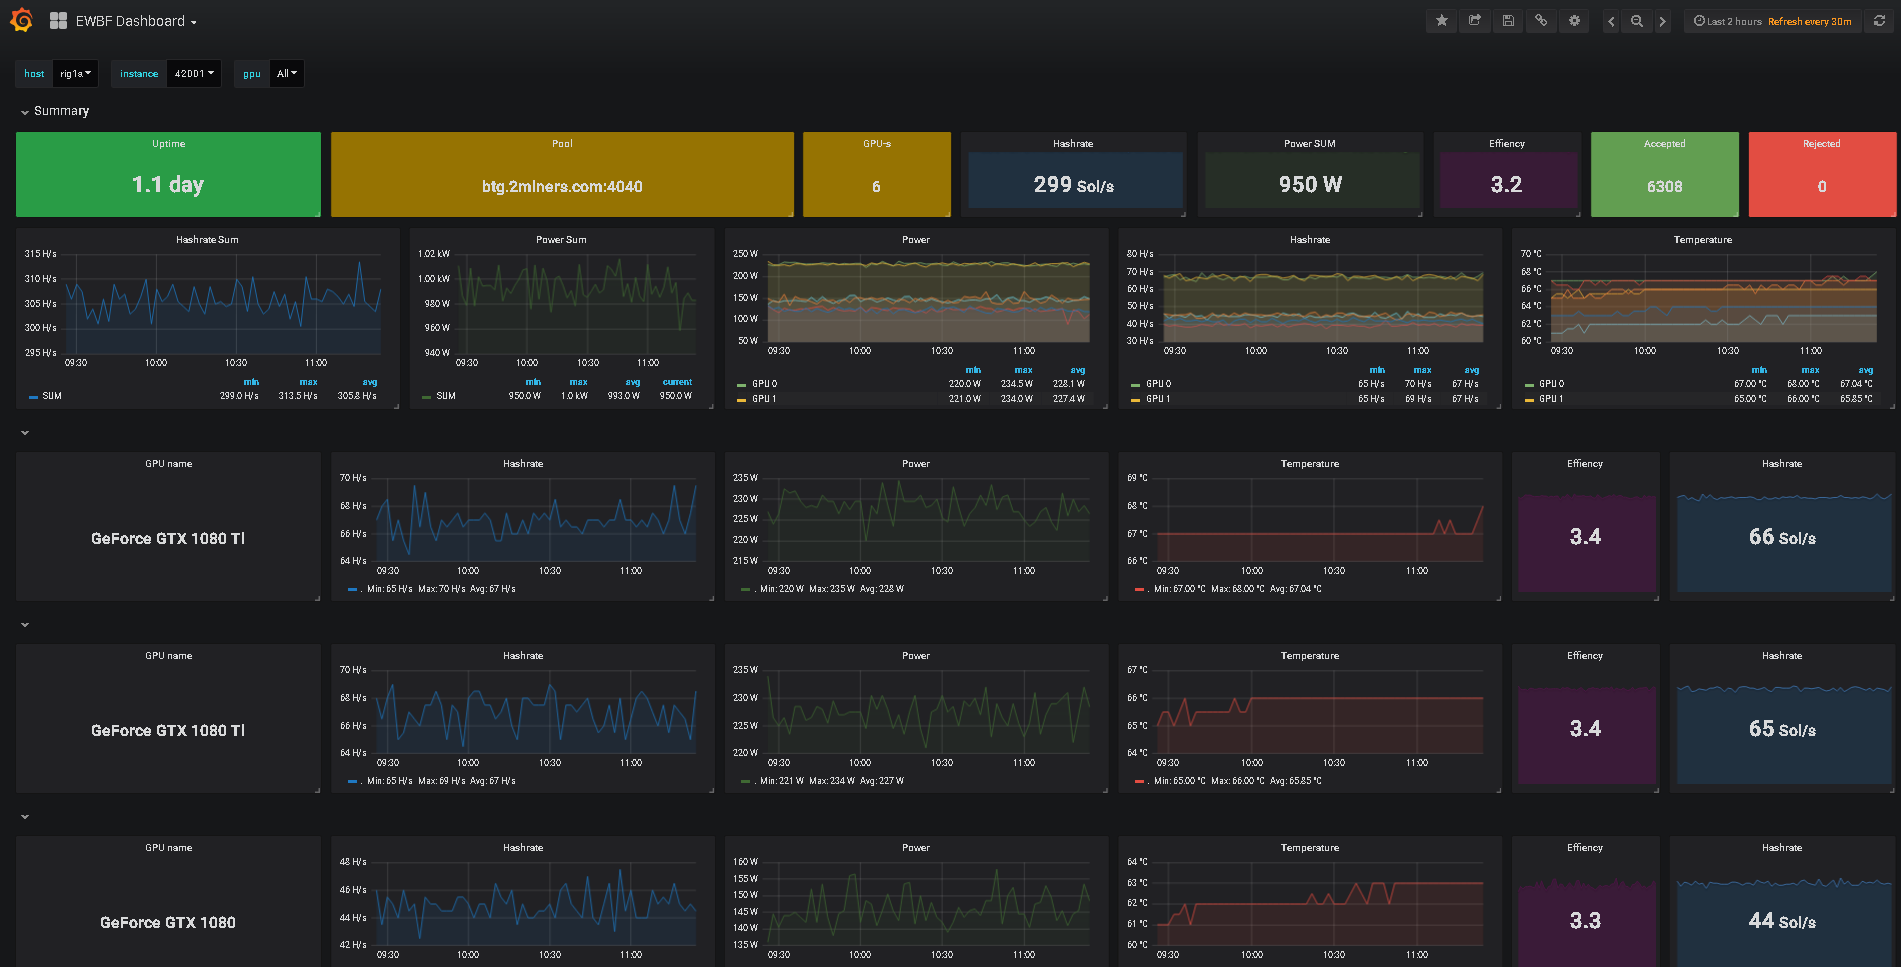Open the Accepted panel title menu
The height and width of the screenshot is (967, 1901).
tap(1664, 144)
